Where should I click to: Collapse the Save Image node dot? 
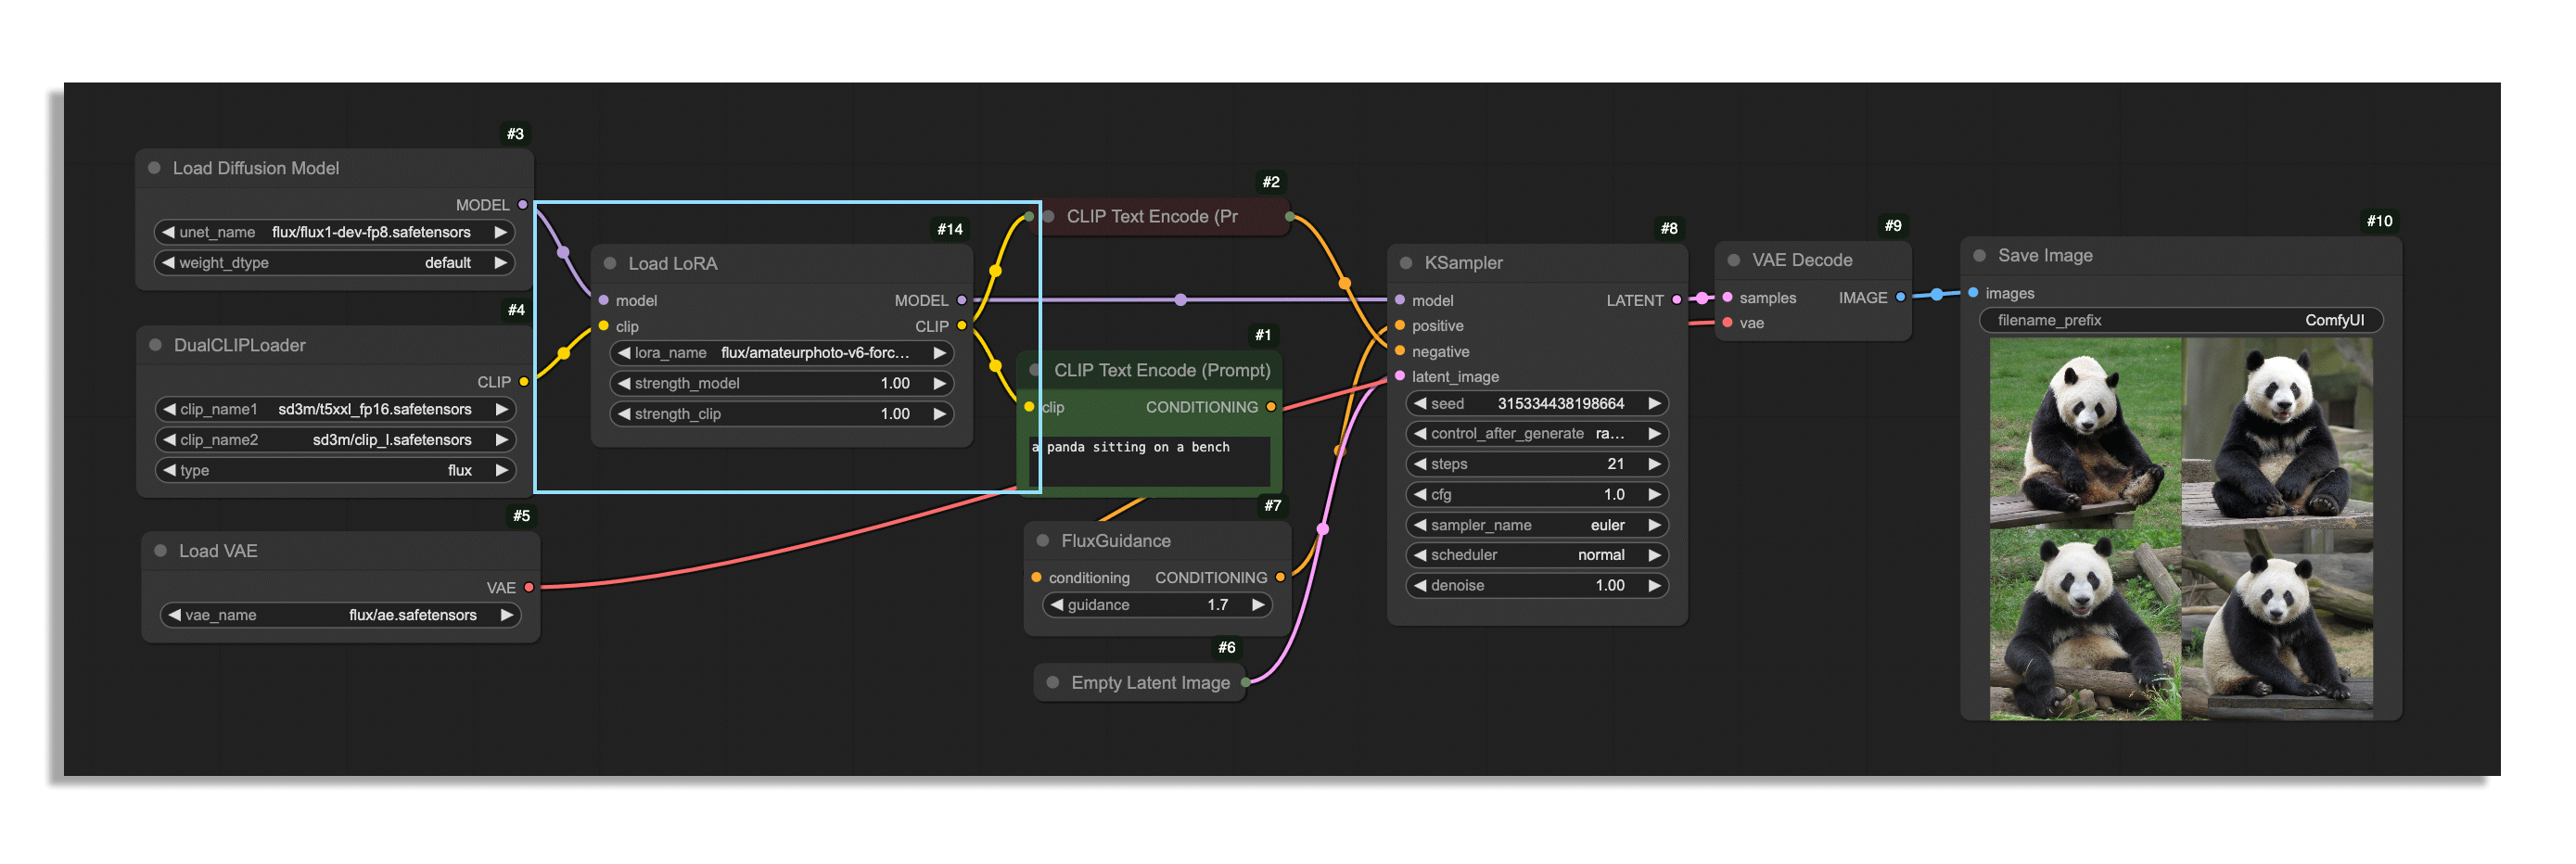coord(1980,255)
